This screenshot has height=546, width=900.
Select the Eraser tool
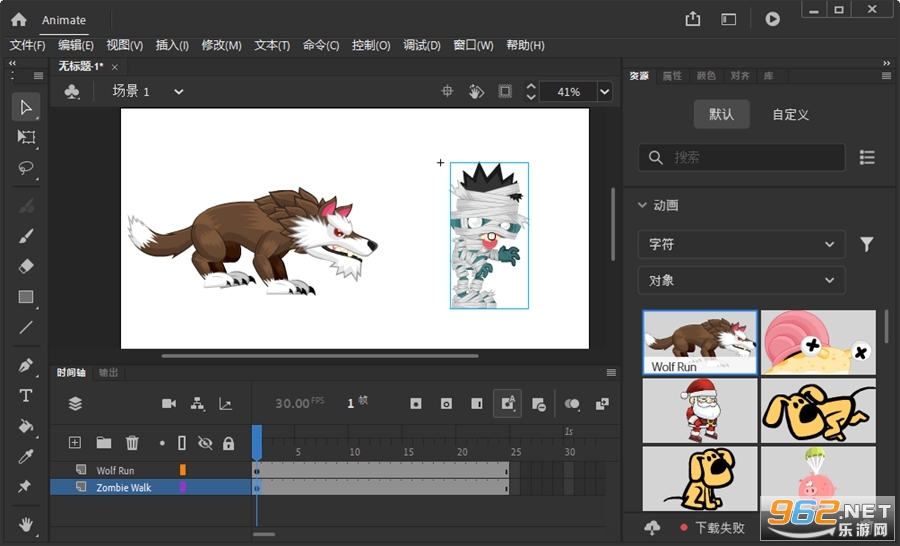click(x=26, y=266)
